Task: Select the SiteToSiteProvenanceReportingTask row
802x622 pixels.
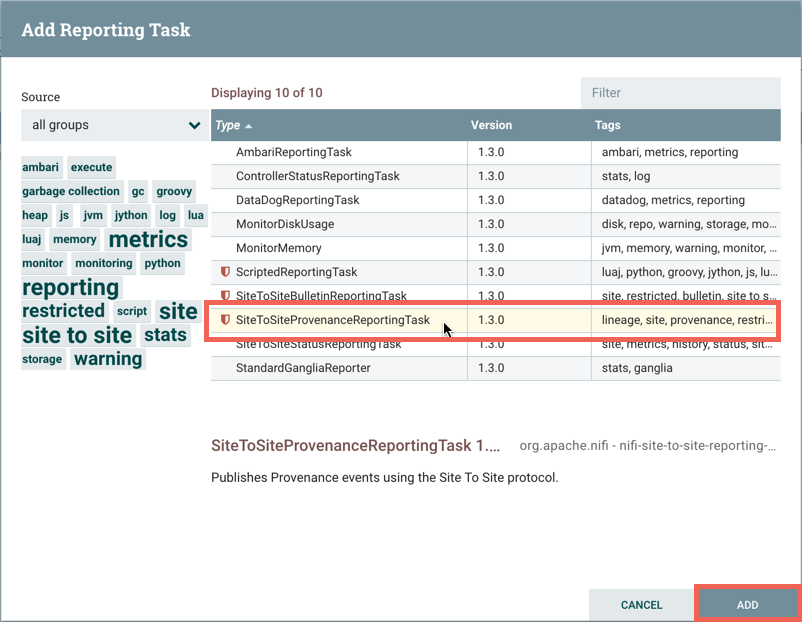Action: pyautogui.click(x=496, y=320)
